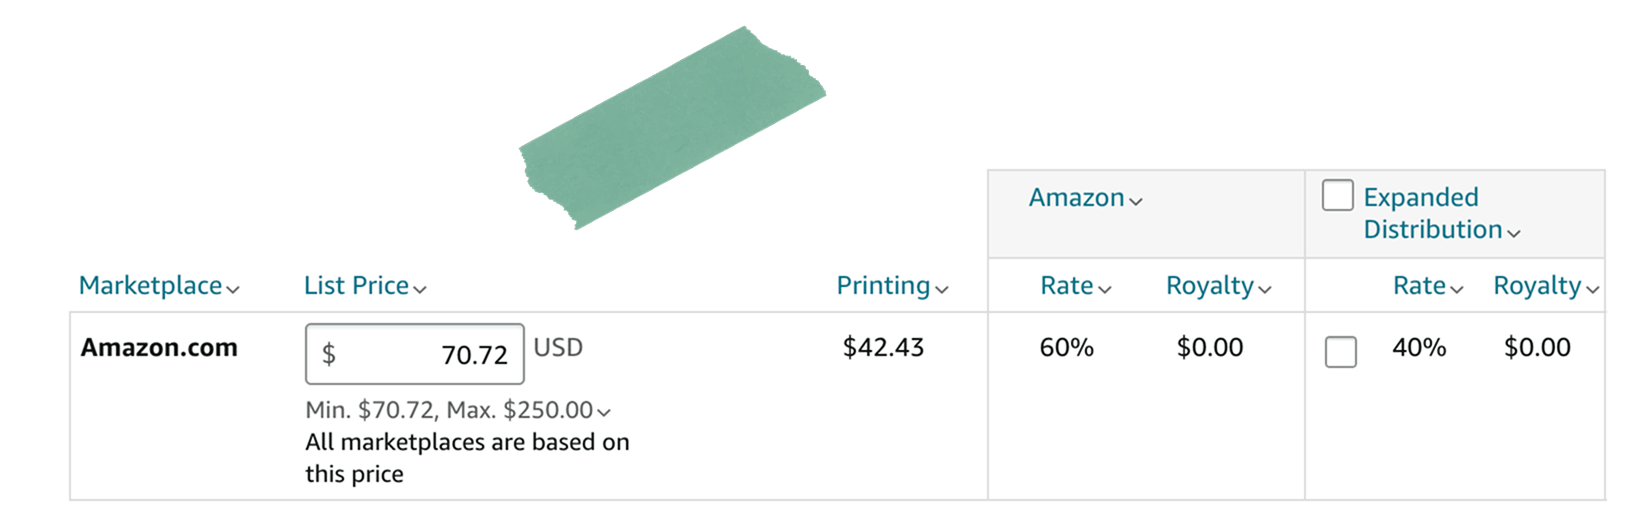Image resolution: width=1652 pixels, height=527 pixels.
Task: Open the List Price help chevron
Action: click(420, 290)
